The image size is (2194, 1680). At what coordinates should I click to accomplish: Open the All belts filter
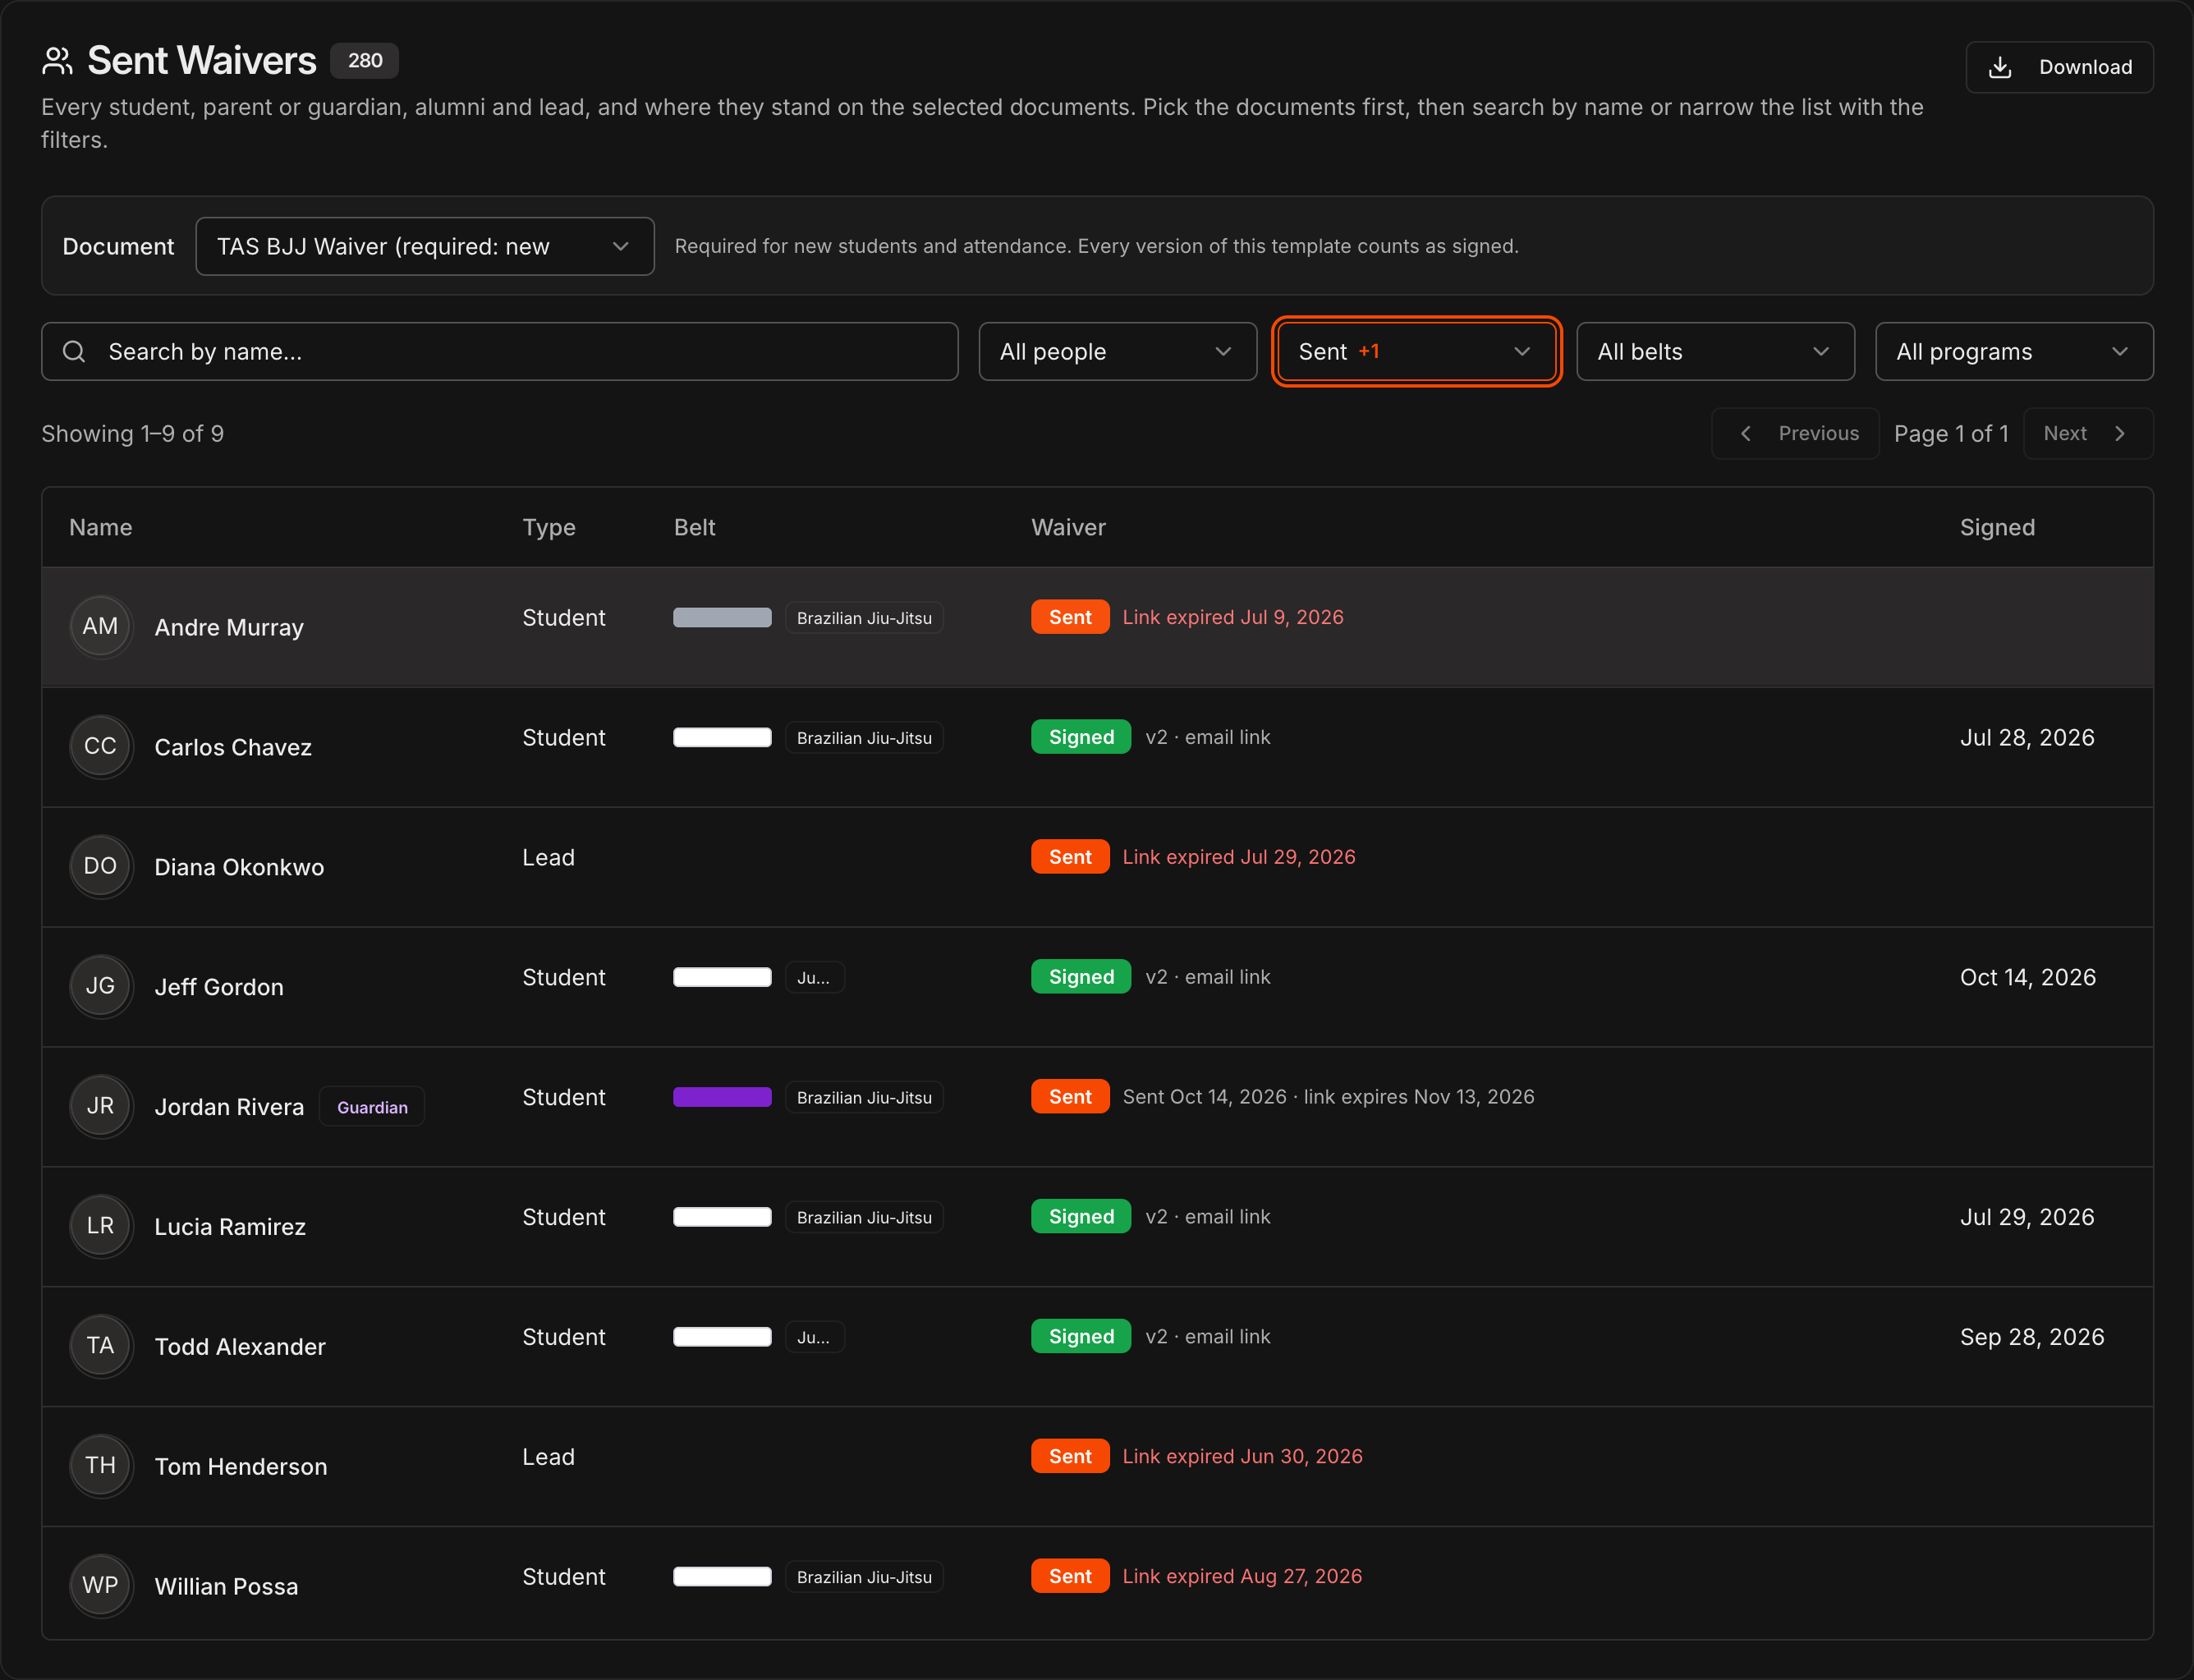point(1715,351)
